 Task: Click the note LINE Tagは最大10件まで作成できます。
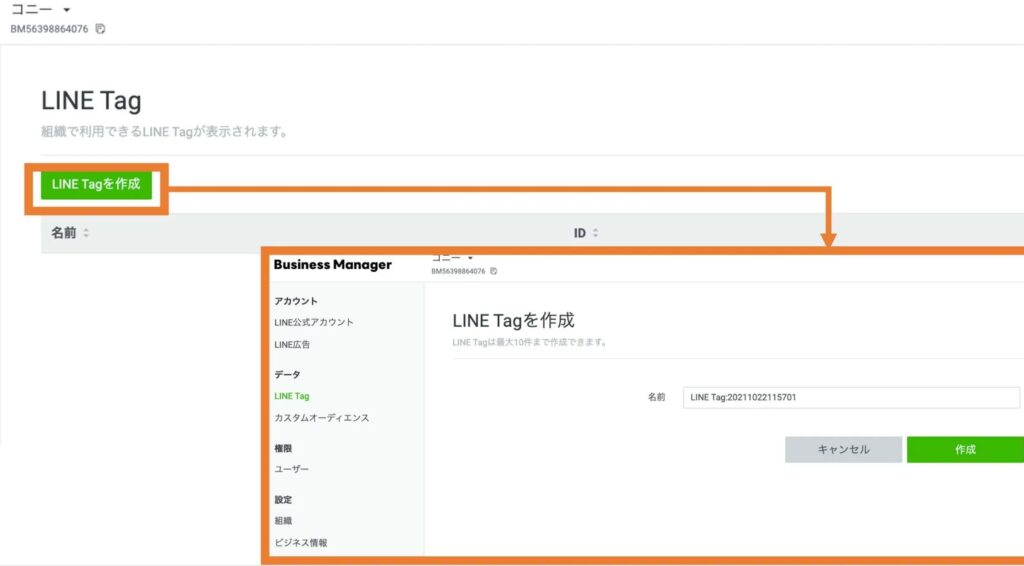point(530,342)
